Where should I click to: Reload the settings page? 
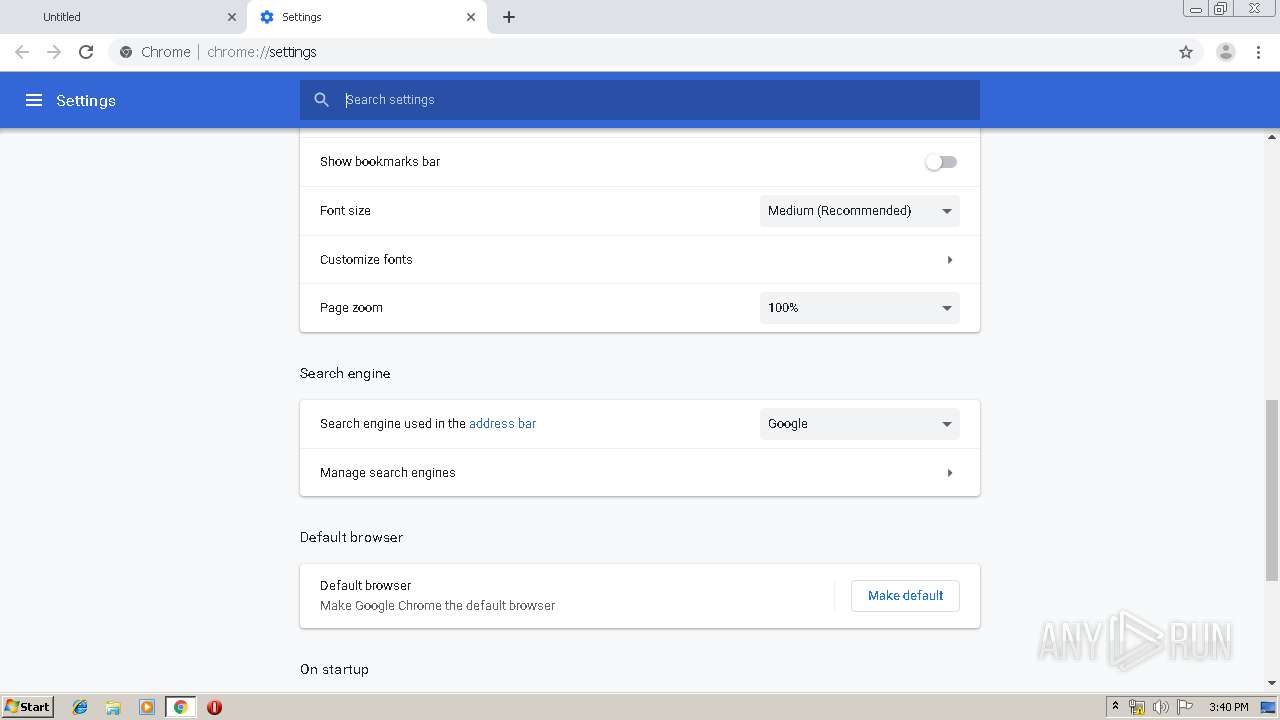click(x=86, y=52)
